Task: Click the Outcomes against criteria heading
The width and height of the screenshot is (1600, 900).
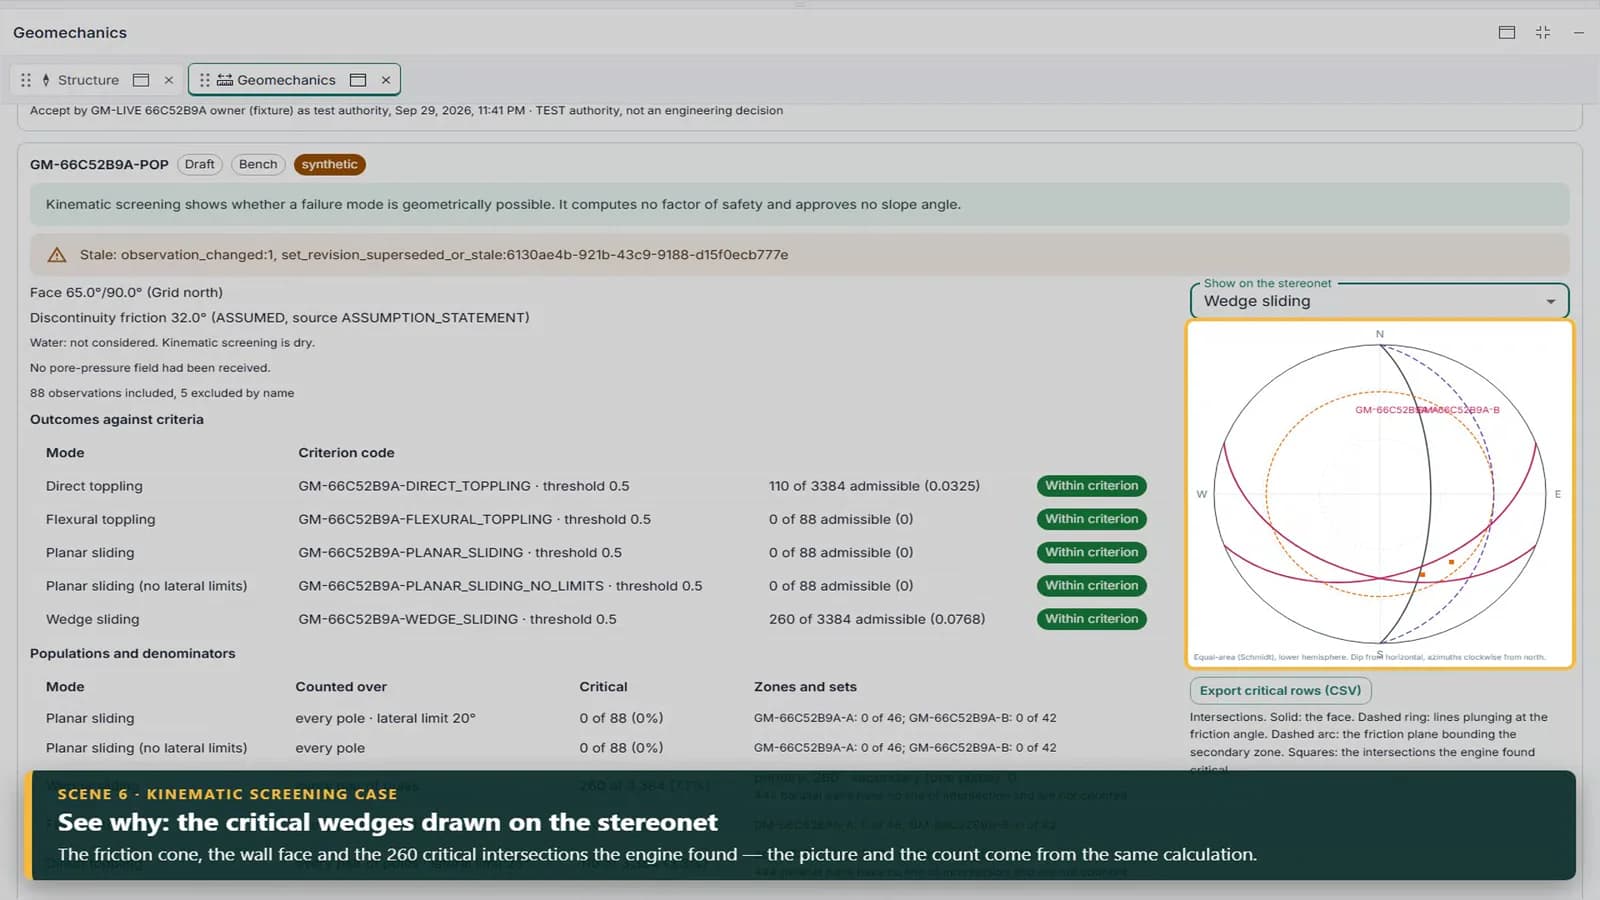Action: click(117, 420)
